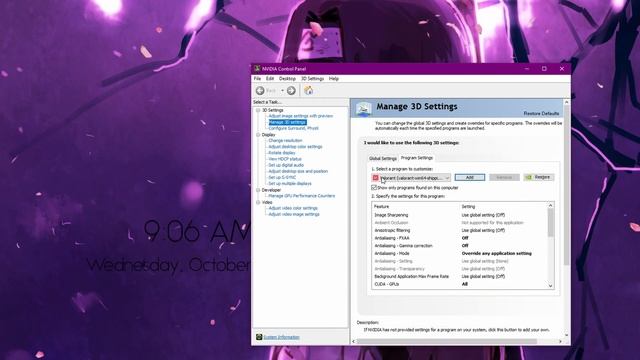Image resolution: width=640 pixels, height=360 pixels.
Task: Click settings list scroll up arrow
Action: click(x=550, y=205)
